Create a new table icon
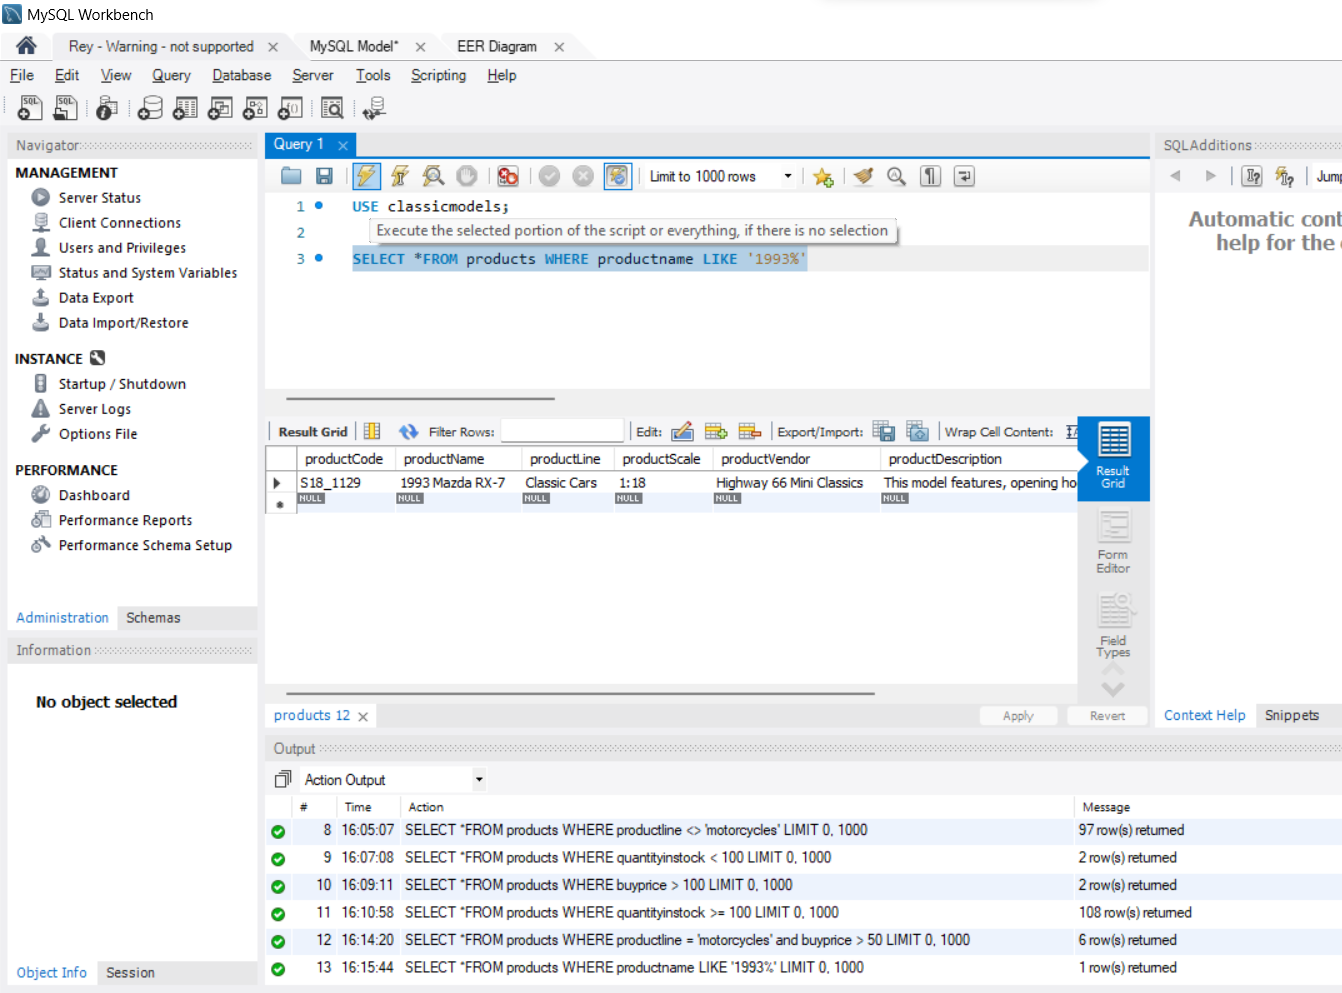 tap(185, 108)
